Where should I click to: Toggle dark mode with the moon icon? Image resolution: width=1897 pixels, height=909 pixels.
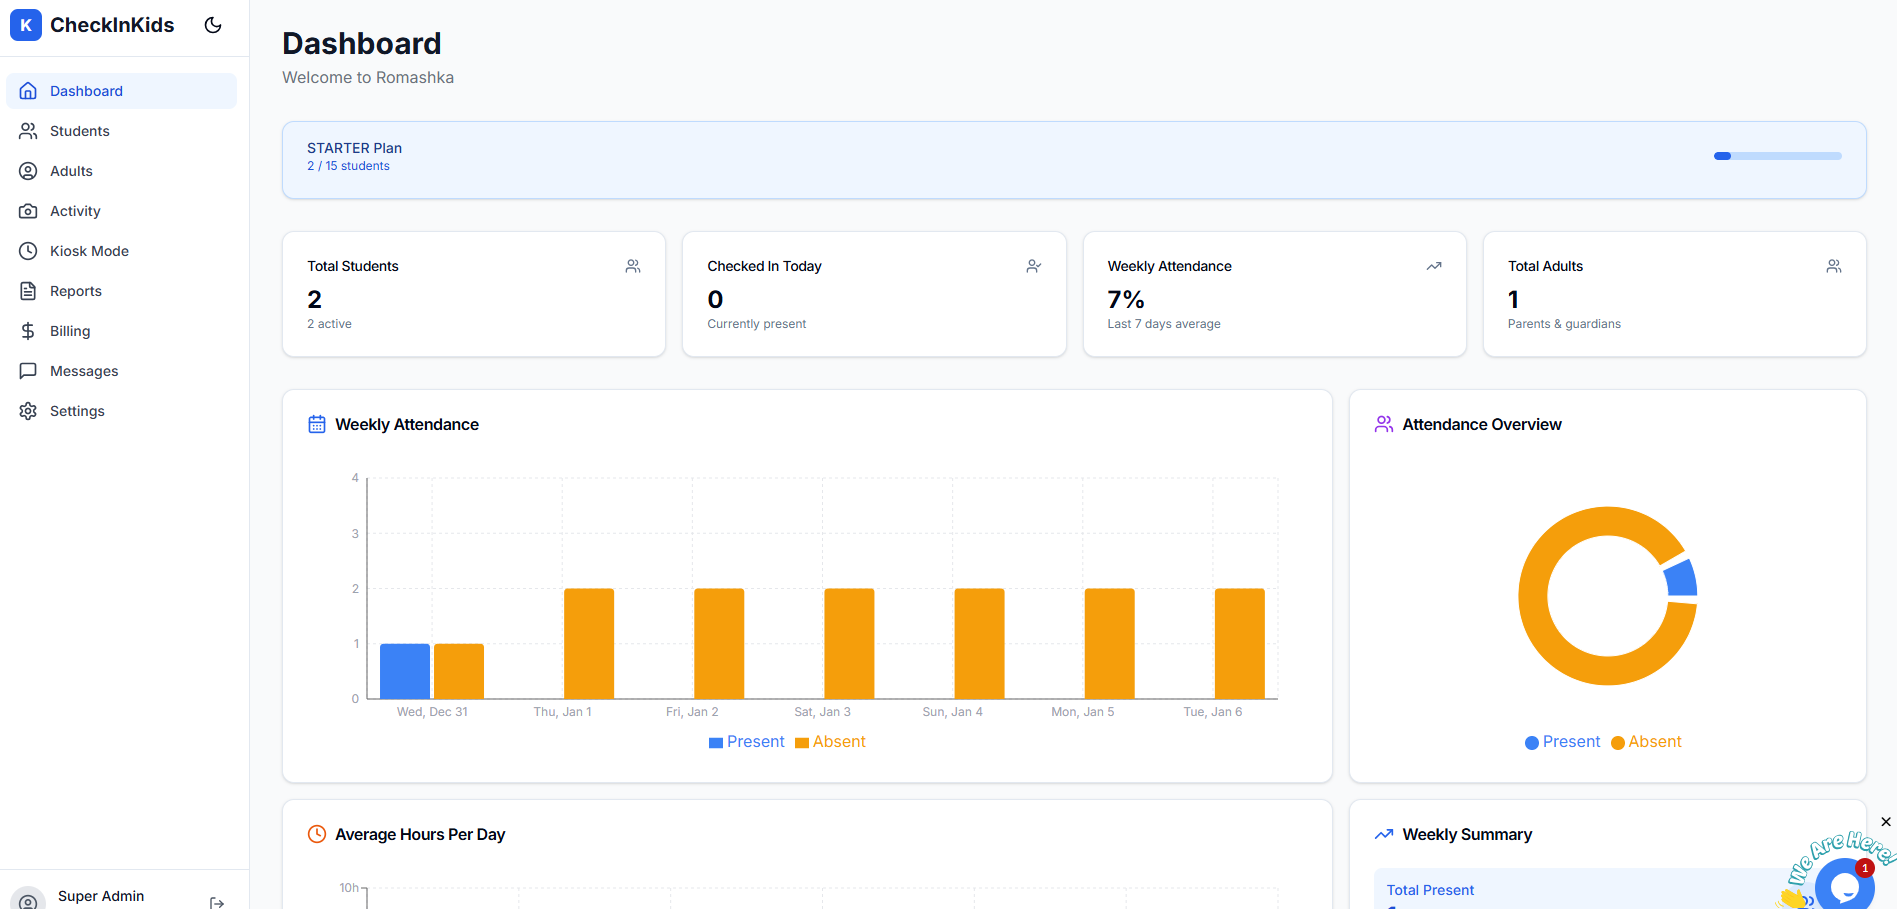213,25
